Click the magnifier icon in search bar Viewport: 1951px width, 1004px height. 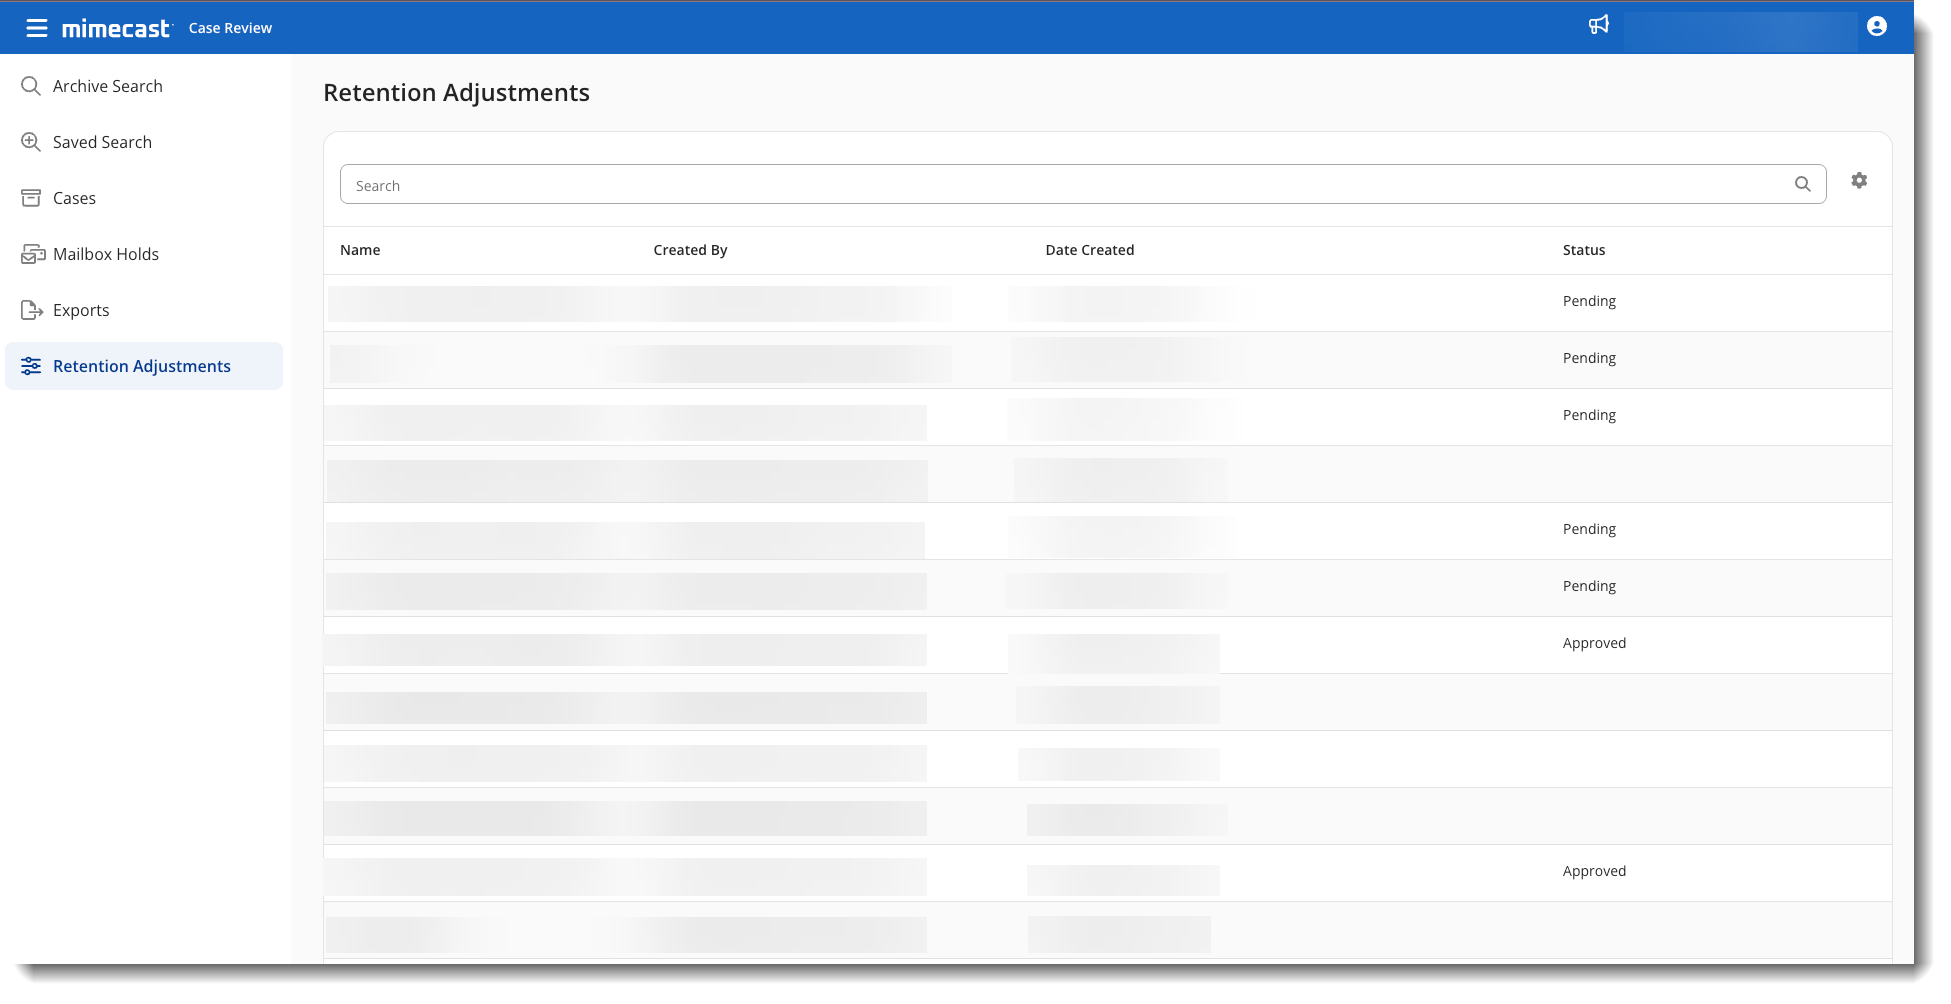click(x=1802, y=184)
